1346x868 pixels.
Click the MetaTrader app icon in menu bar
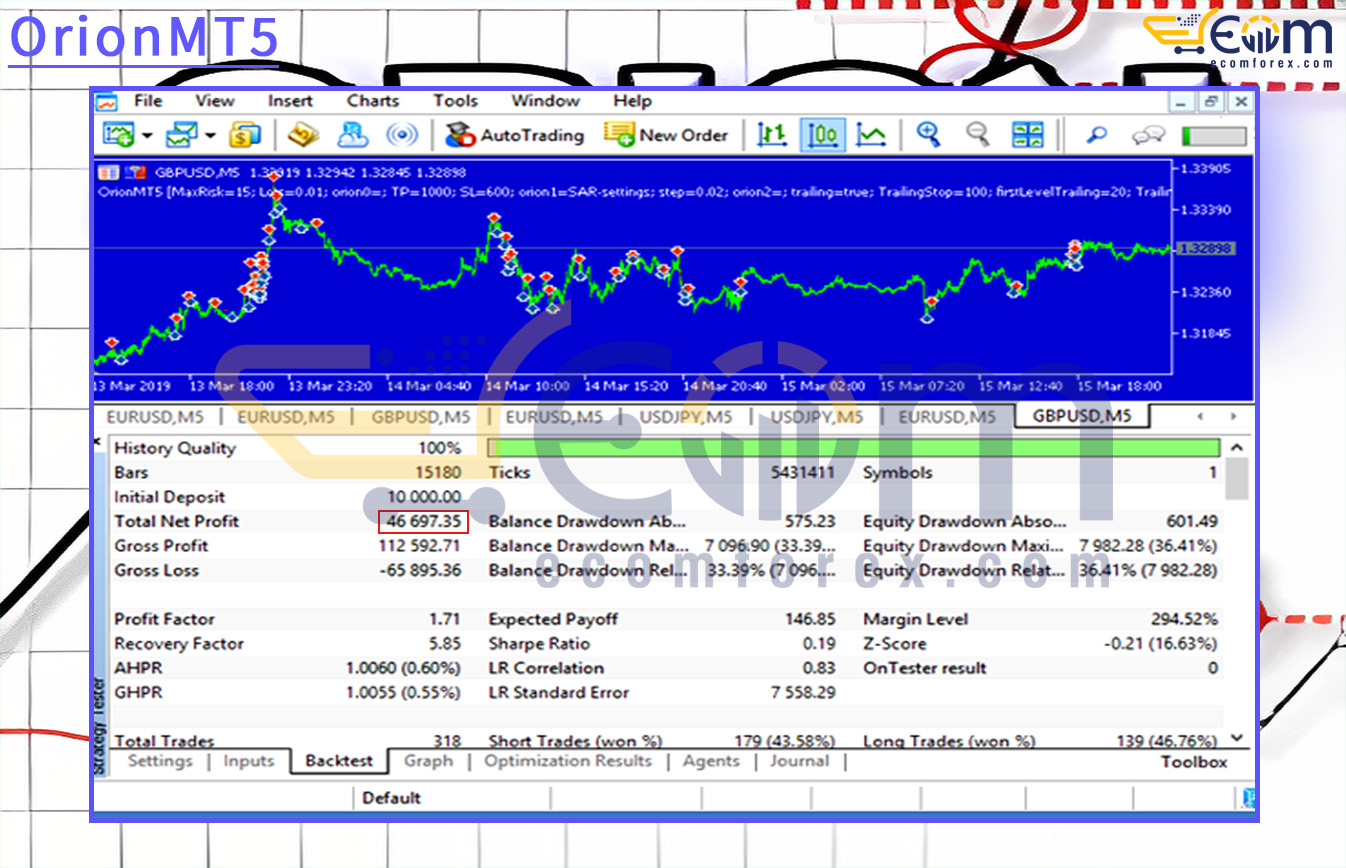106,101
